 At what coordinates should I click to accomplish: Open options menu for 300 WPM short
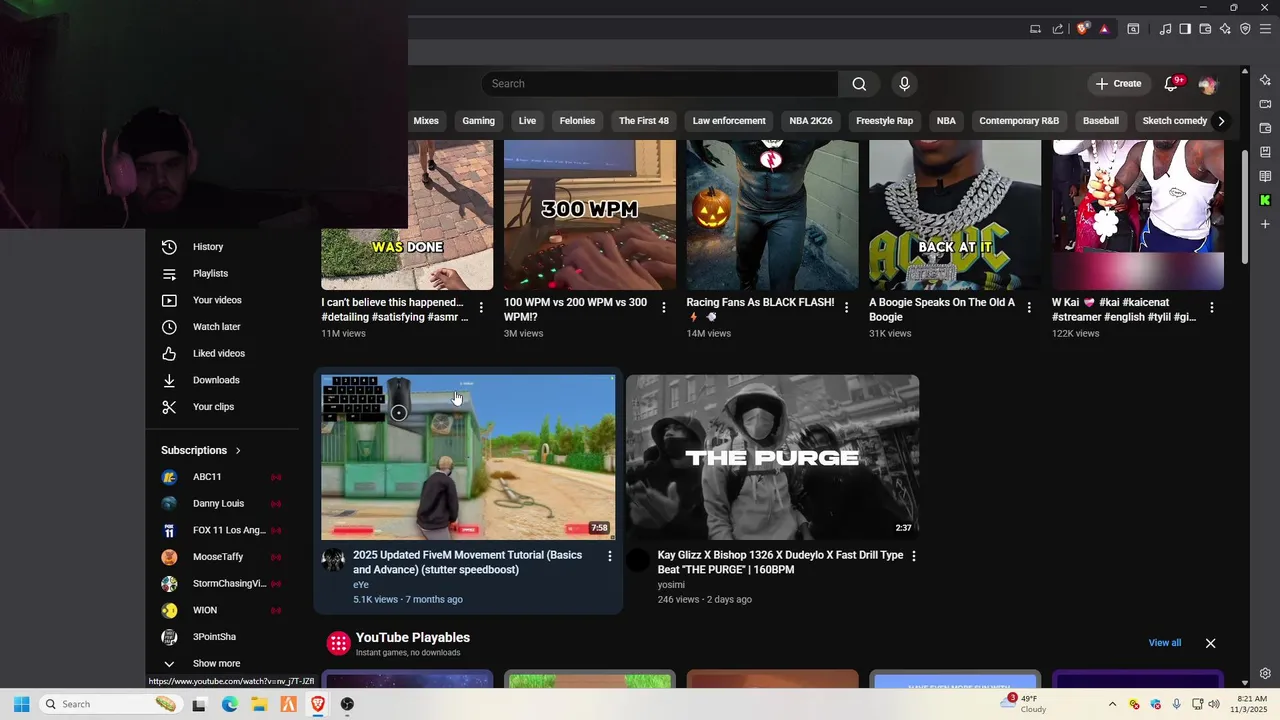pos(664,308)
